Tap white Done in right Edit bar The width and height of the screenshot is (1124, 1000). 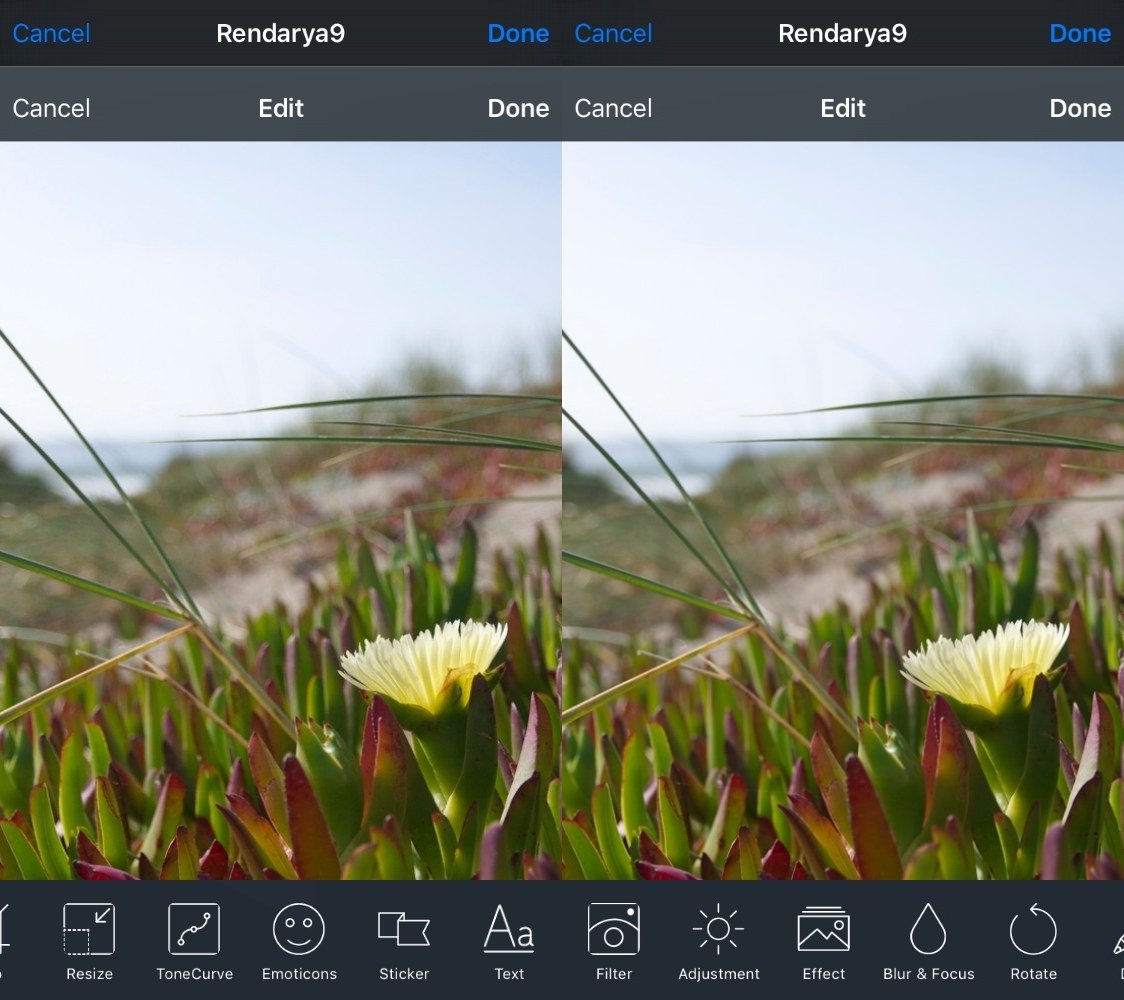pyautogui.click(x=1080, y=108)
